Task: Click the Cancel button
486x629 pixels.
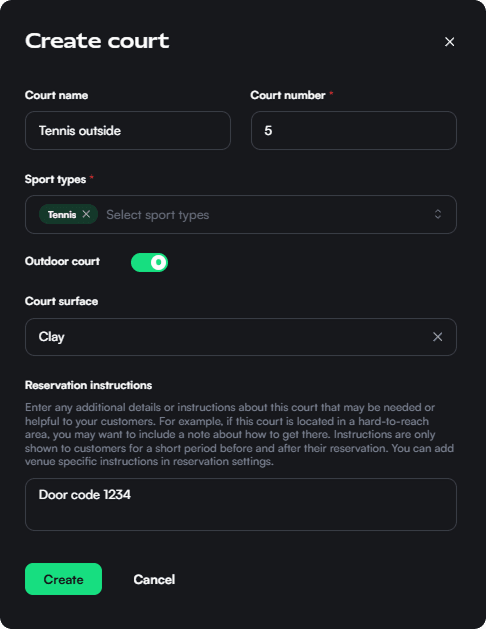Action: (x=154, y=579)
